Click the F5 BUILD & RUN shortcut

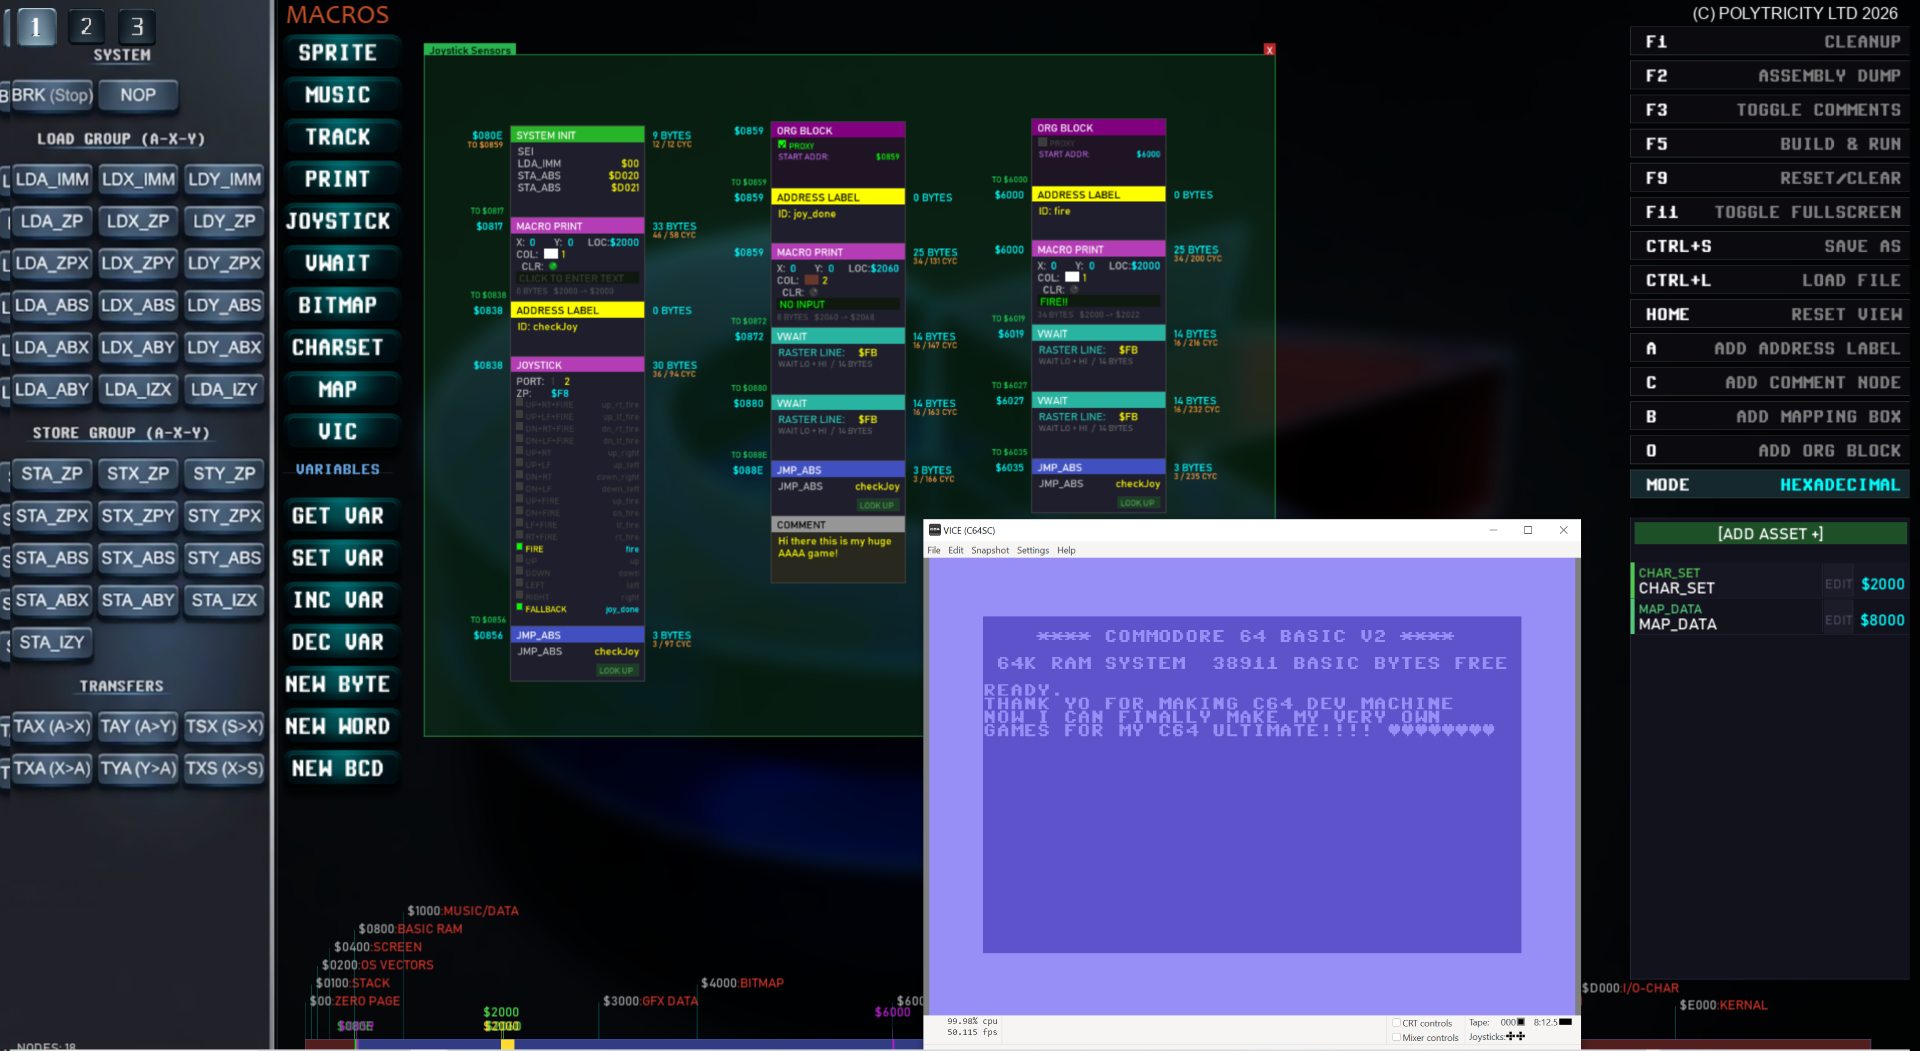[1769, 144]
